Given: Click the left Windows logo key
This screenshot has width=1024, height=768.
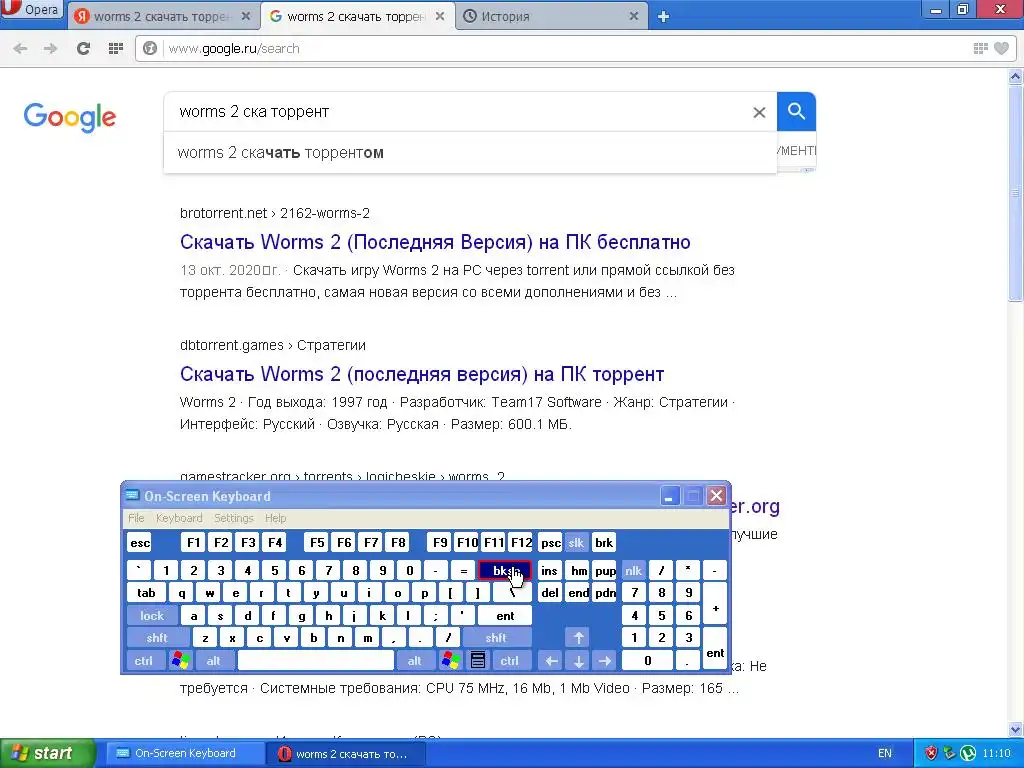Looking at the screenshot, I should (180, 661).
